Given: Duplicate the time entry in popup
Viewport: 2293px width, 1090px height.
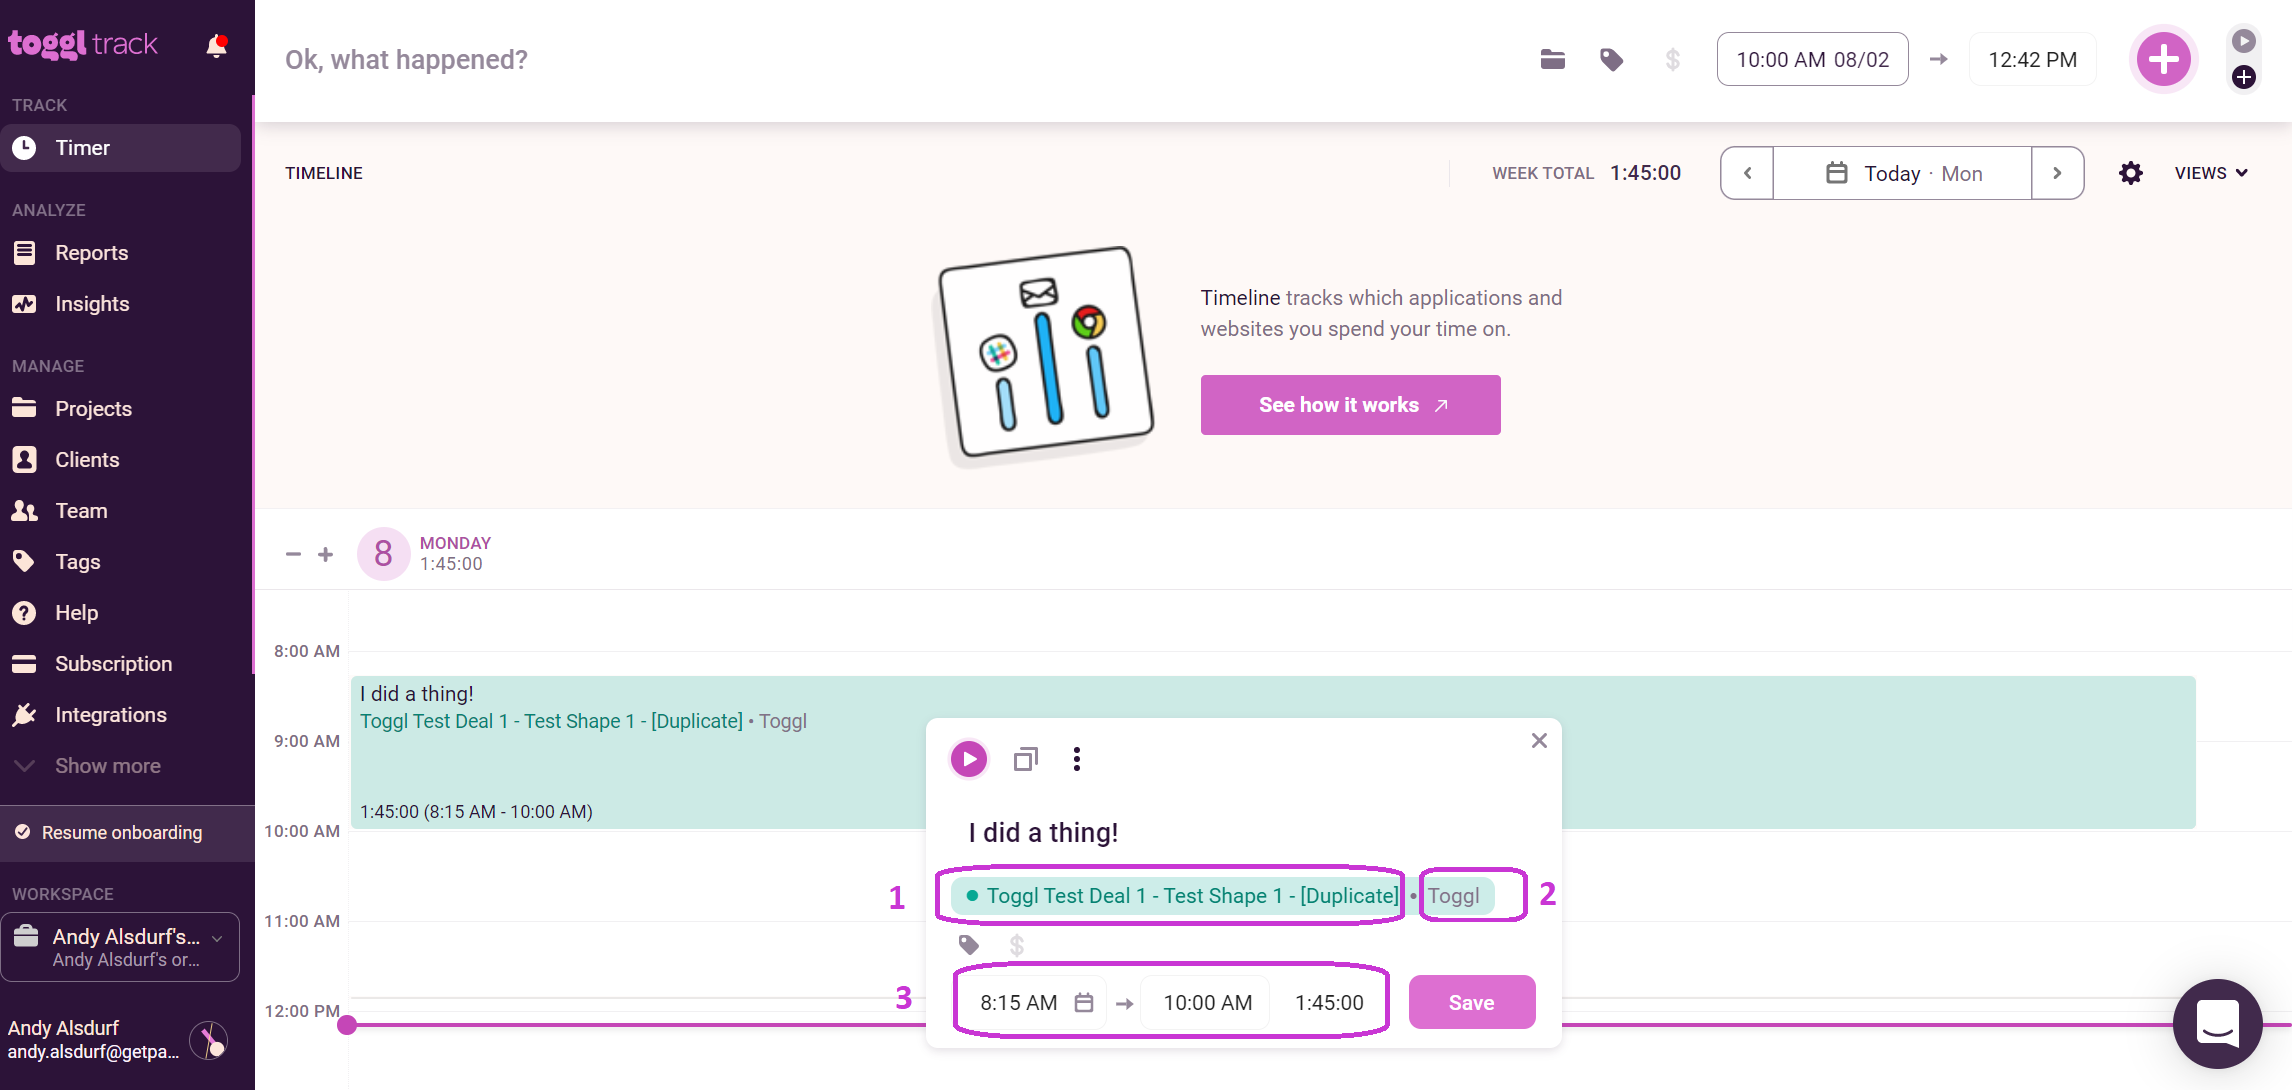Looking at the screenshot, I should tap(1025, 760).
